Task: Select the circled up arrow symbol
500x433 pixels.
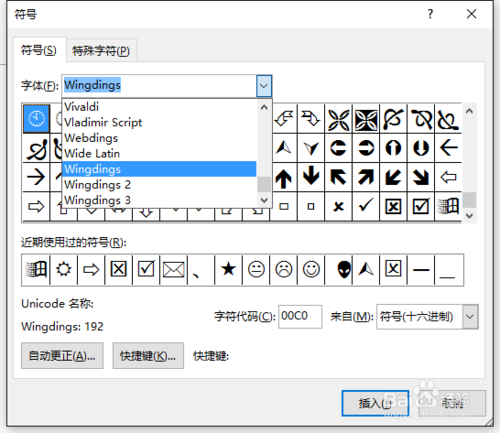Action: [x=393, y=148]
